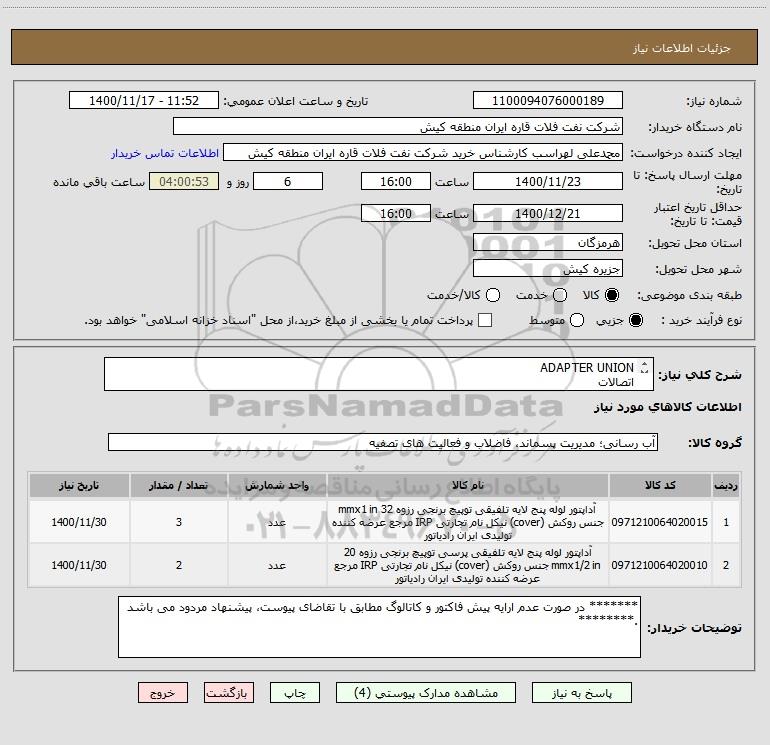Click the spinner arrows in ADAPTER UNION description box
The height and width of the screenshot is (745, 770).
pos(644,367)
